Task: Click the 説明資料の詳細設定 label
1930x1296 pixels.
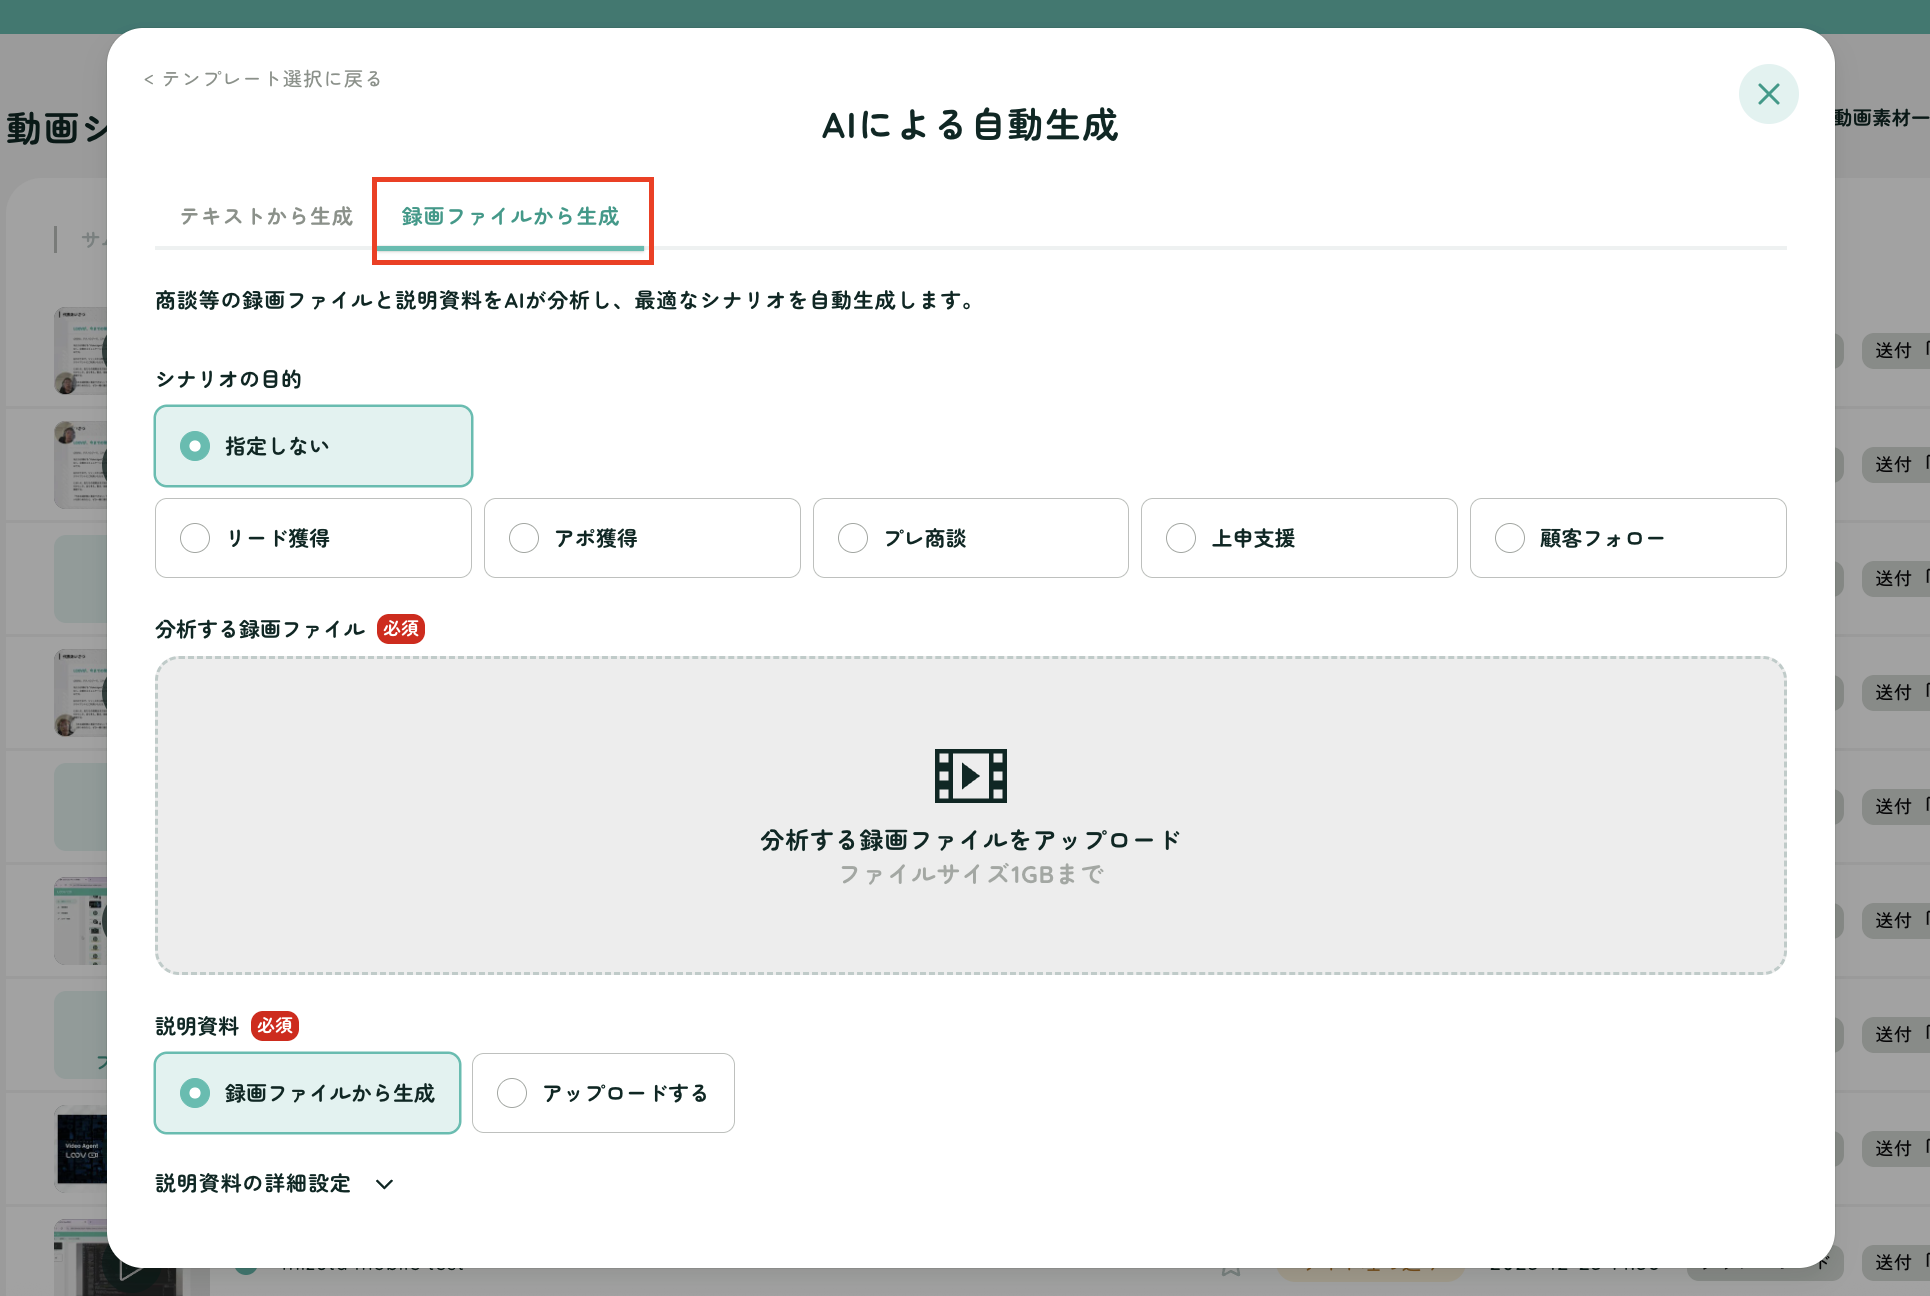Action: [x=253, y=1184]
